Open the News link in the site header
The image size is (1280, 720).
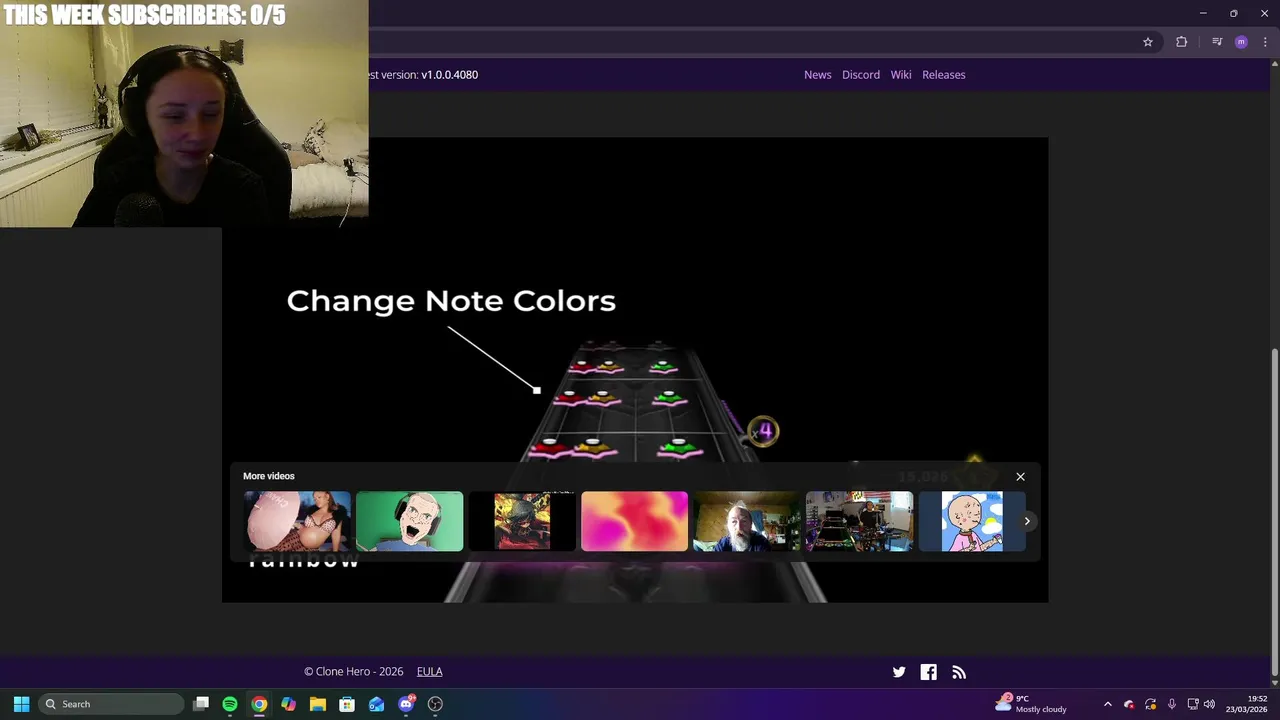pos(817,75)
